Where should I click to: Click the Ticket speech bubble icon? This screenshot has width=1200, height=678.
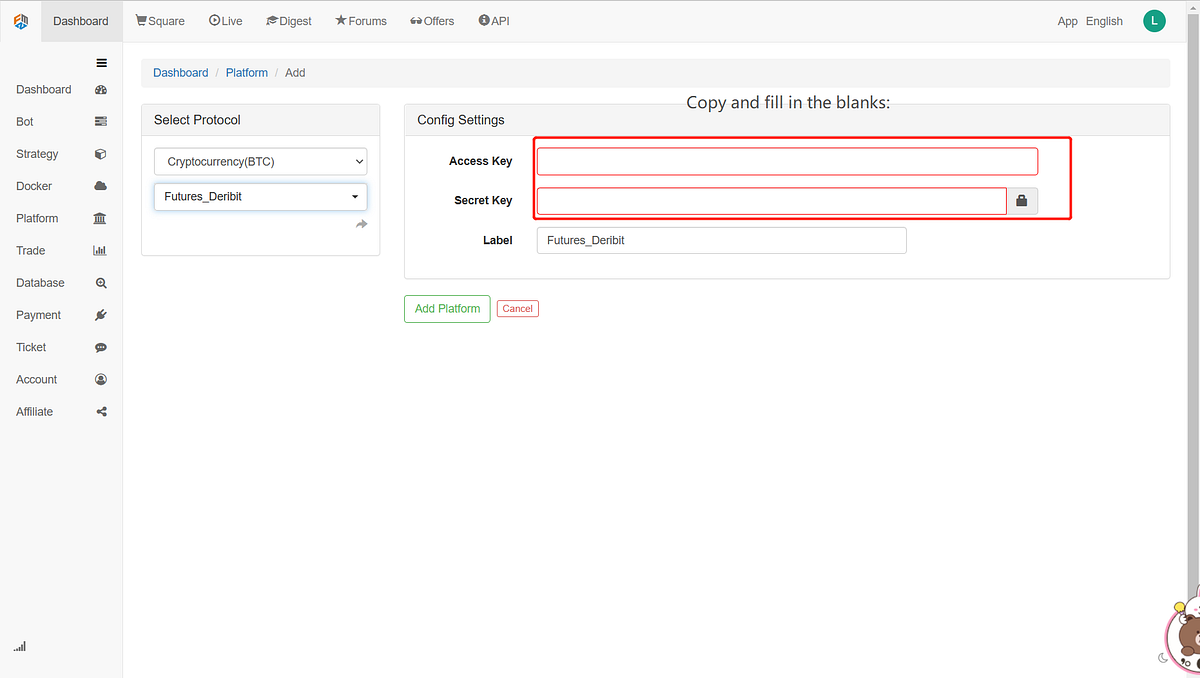[100, 346]
